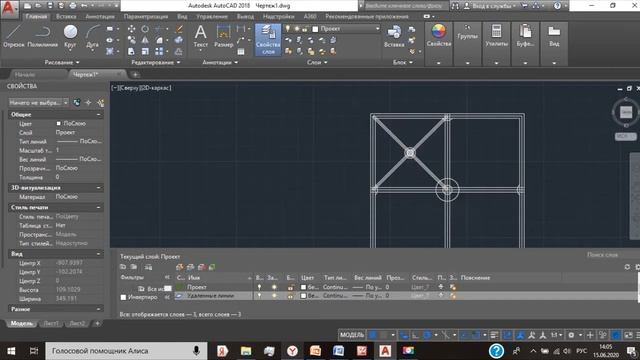Toggle on/off bulb for Проект layer
The image size is (640, 360).
[x=259, y=287]
